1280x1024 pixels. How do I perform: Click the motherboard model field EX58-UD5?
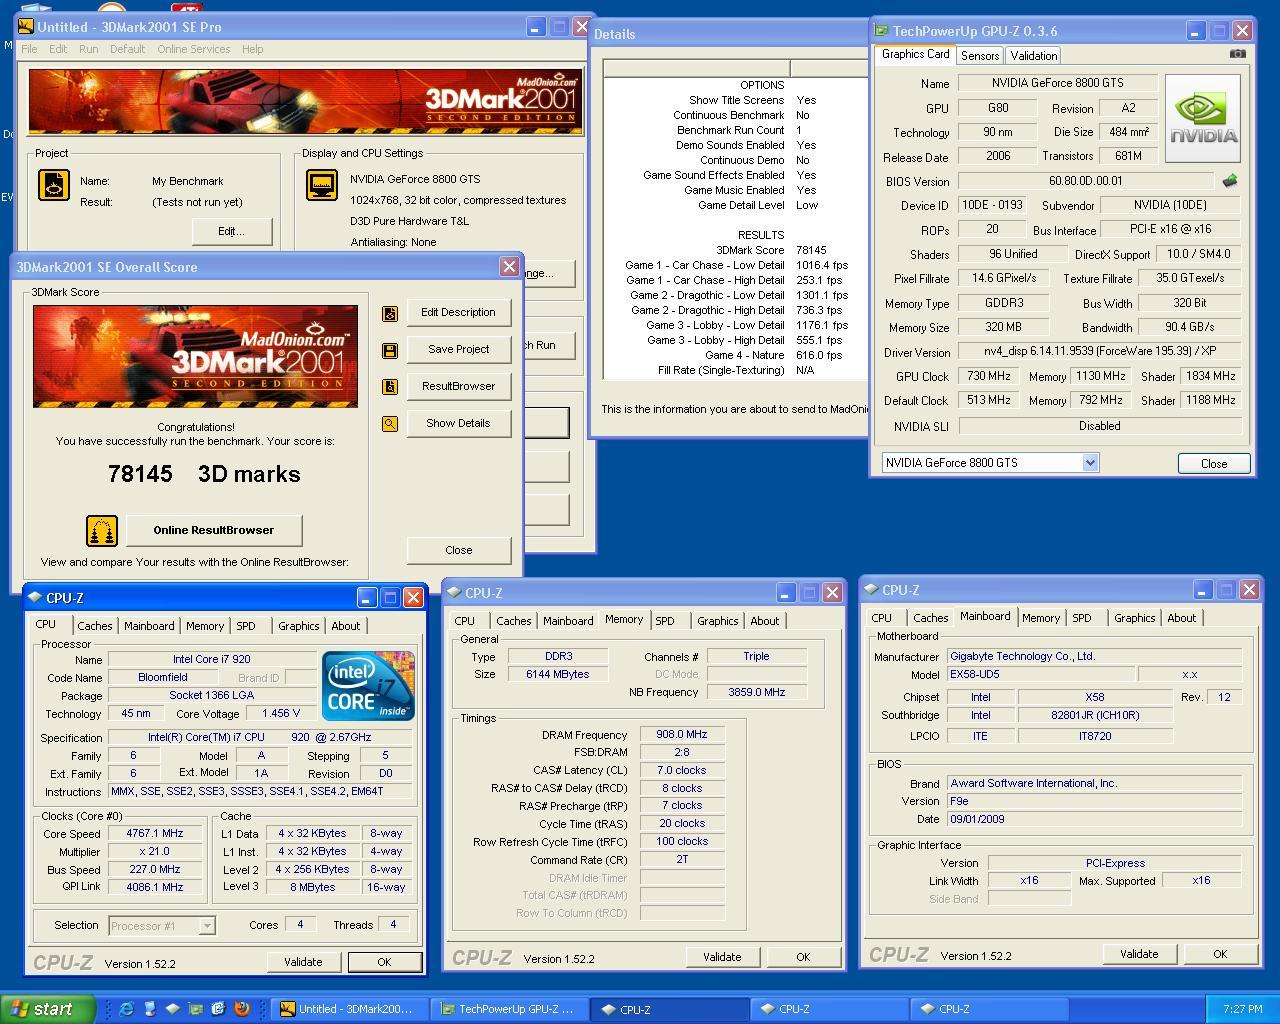click(1040, 675)
